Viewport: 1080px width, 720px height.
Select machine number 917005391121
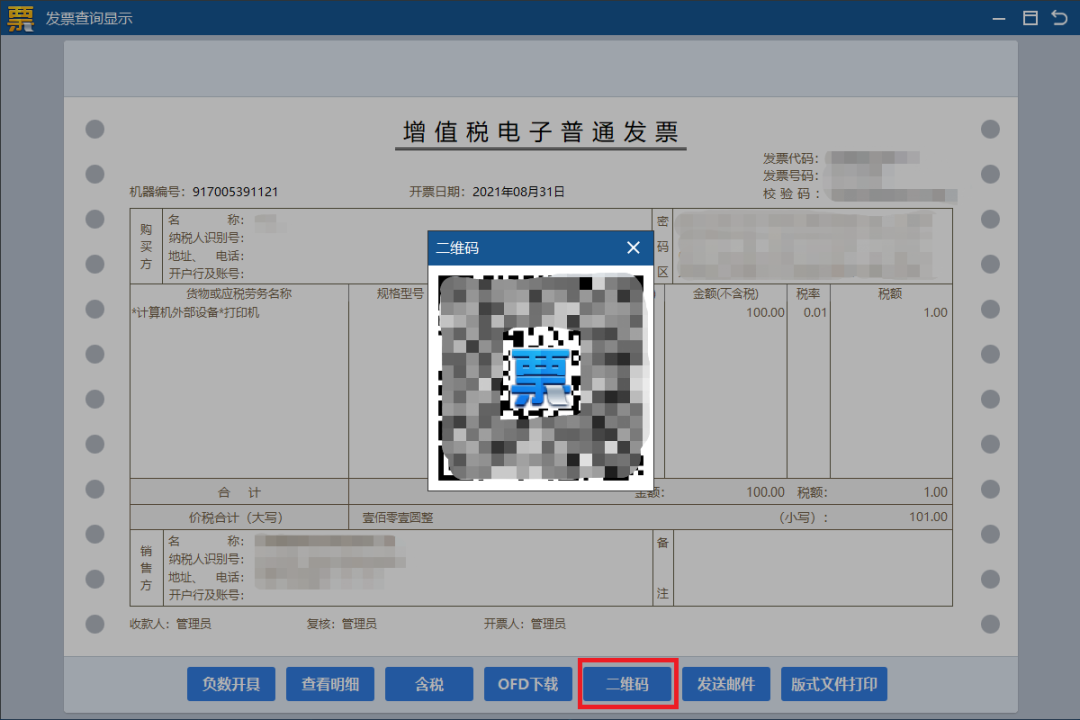tap(235, 192)
